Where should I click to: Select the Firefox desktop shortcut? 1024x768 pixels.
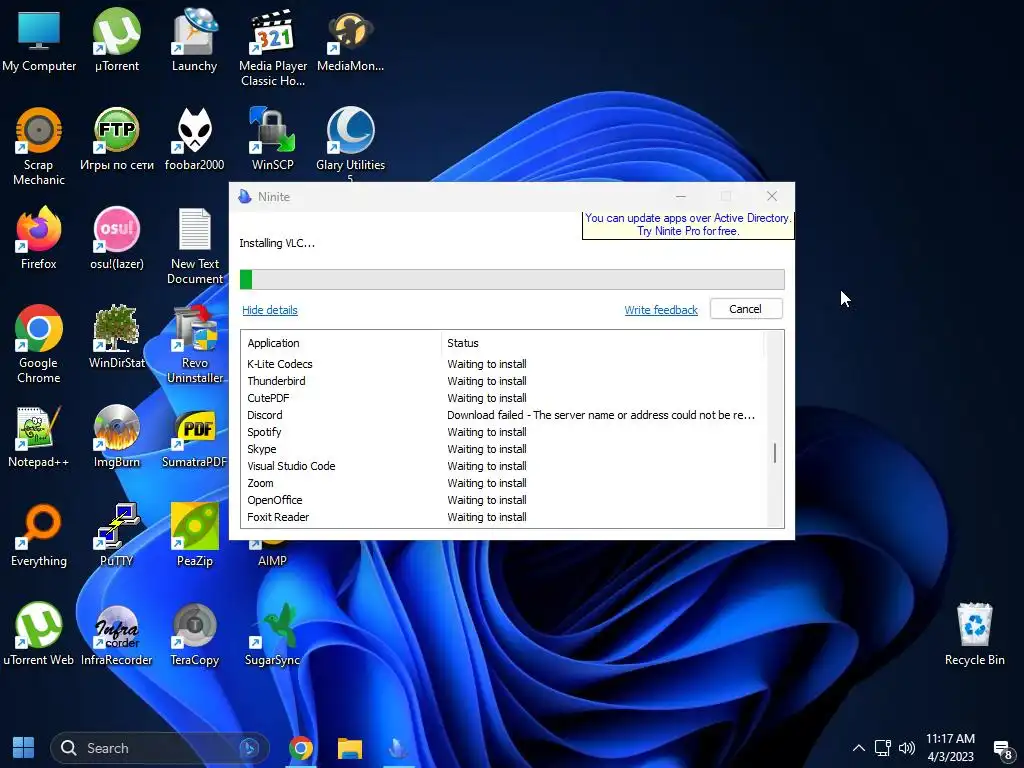(39, 238)
